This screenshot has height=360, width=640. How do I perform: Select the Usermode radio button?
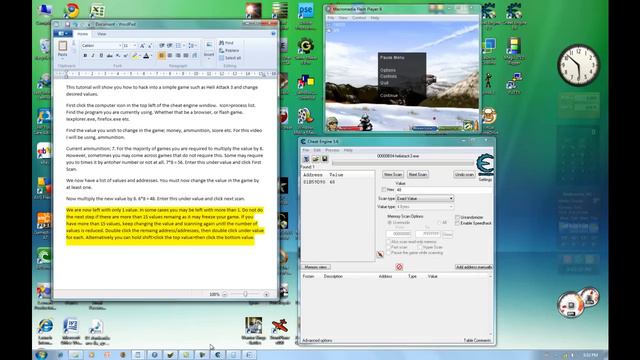[x=389, y=223]
